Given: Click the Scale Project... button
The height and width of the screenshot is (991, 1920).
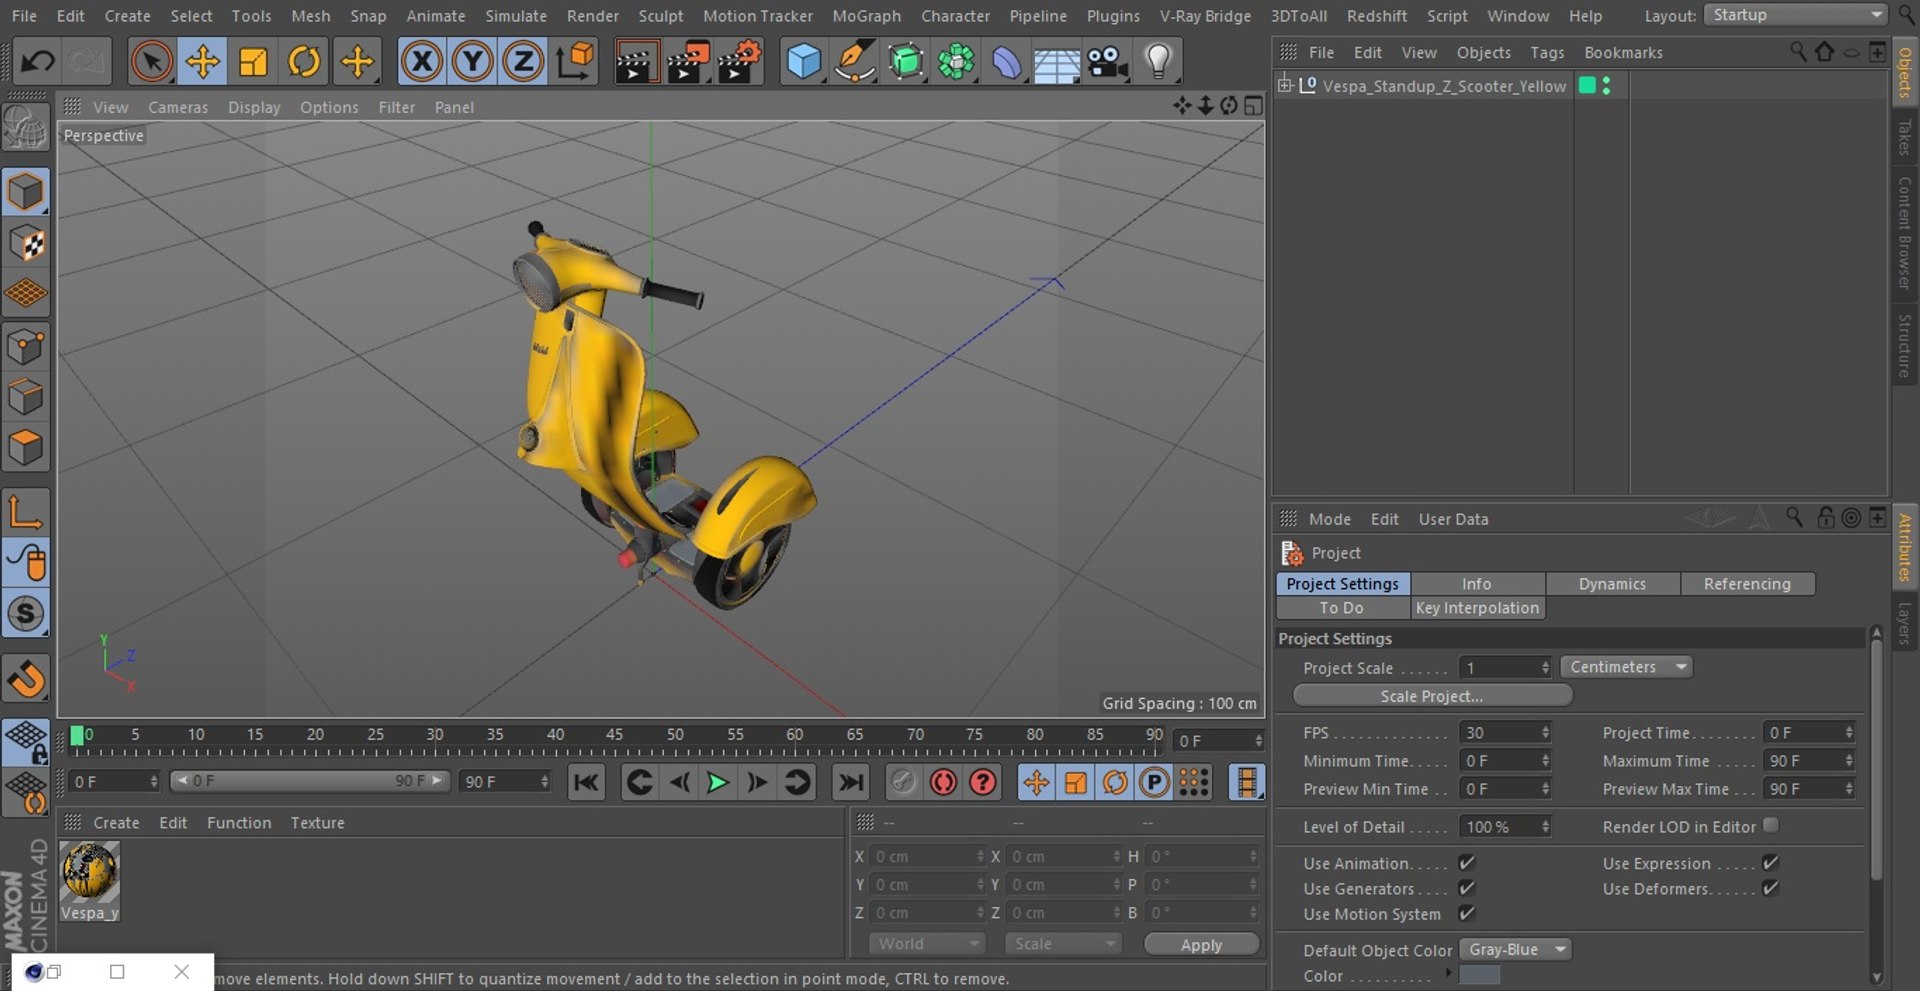Looking at the screenshot, I should [x=1432, y=696].
